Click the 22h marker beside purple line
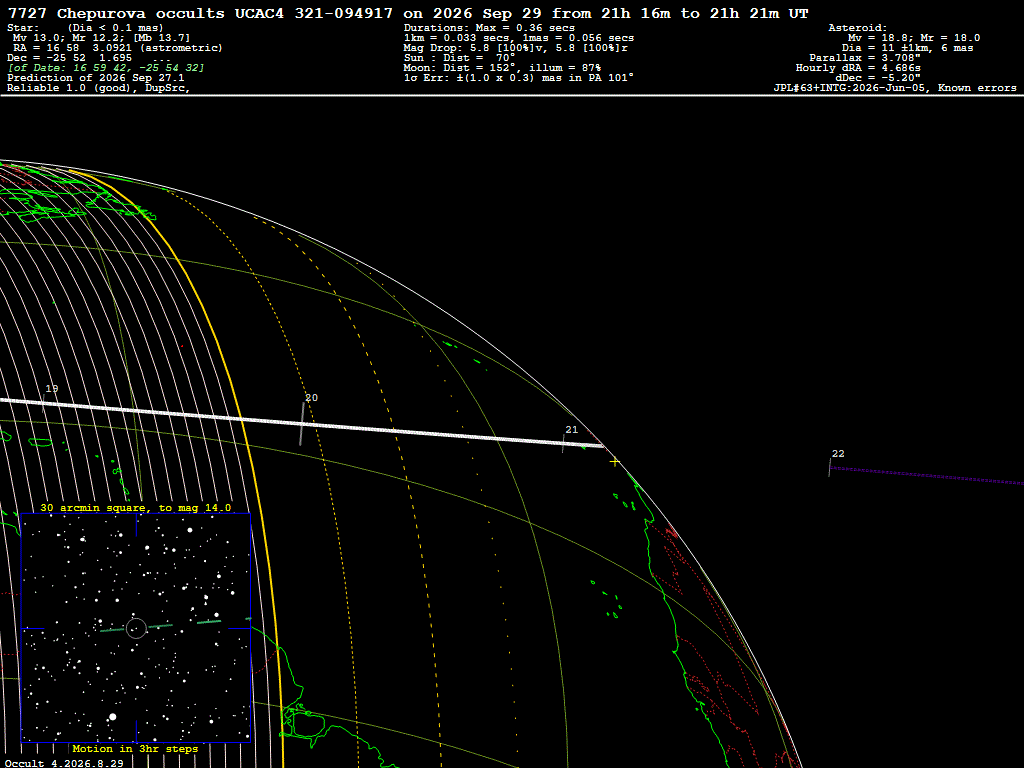1024x768 pixels. [838, 453]
